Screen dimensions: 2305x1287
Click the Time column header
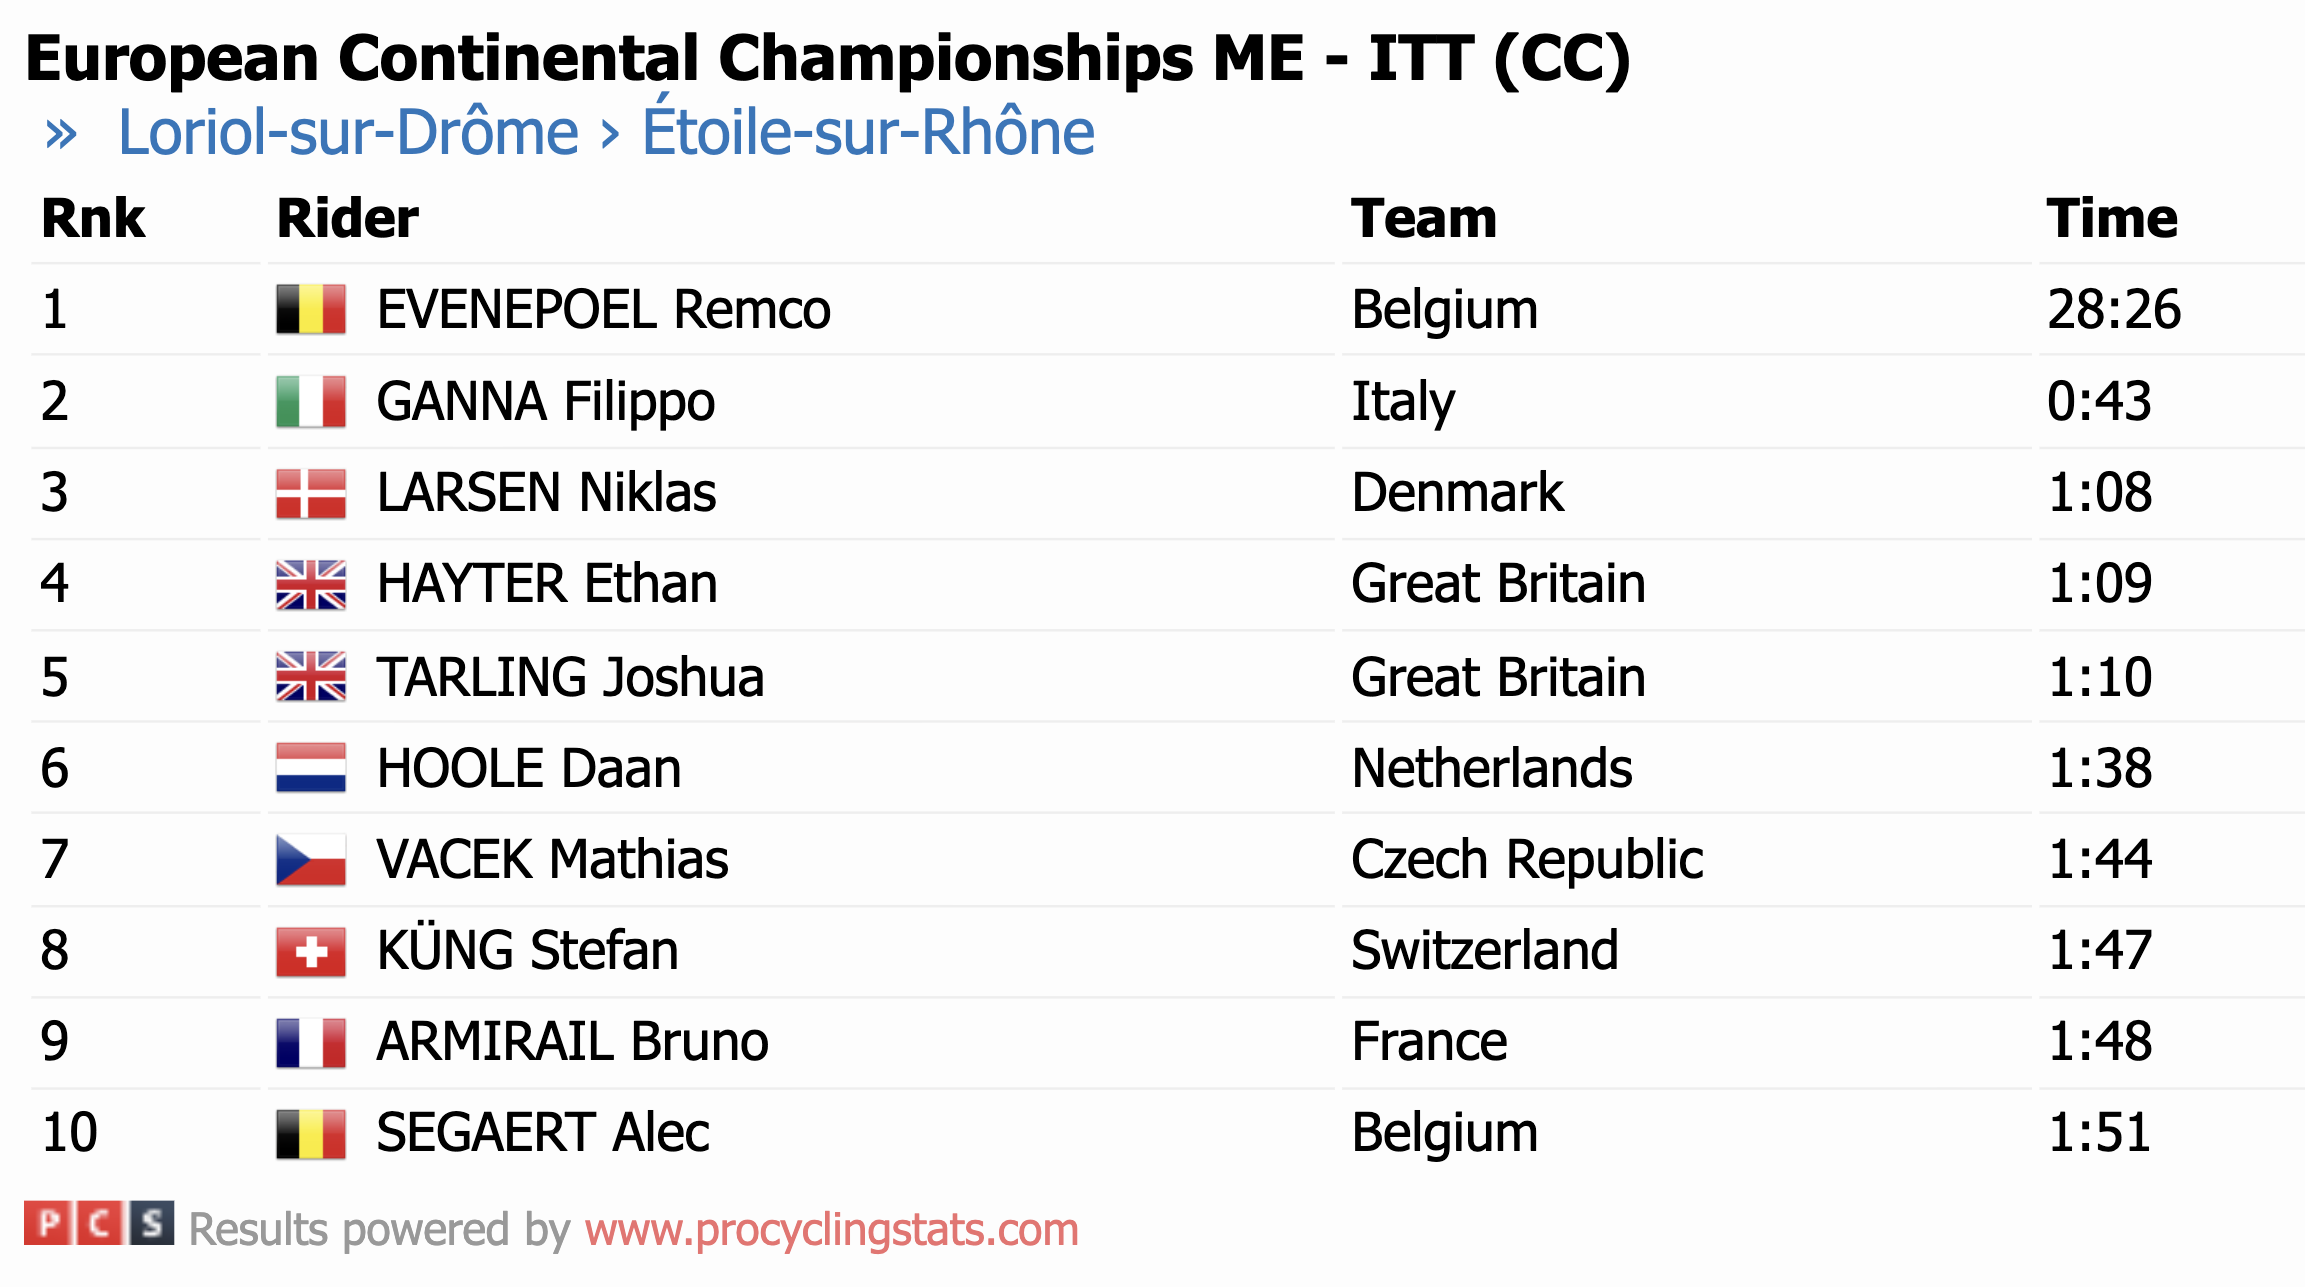click(2111, 218)
